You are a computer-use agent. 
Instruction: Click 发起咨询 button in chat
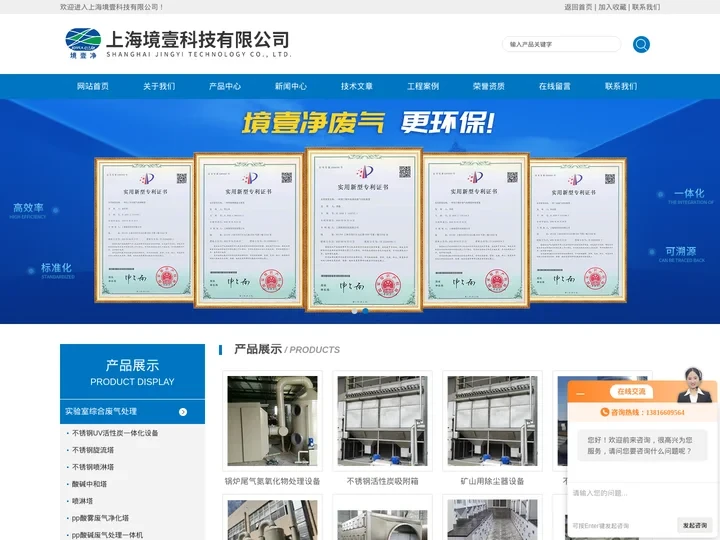(695, 525)
